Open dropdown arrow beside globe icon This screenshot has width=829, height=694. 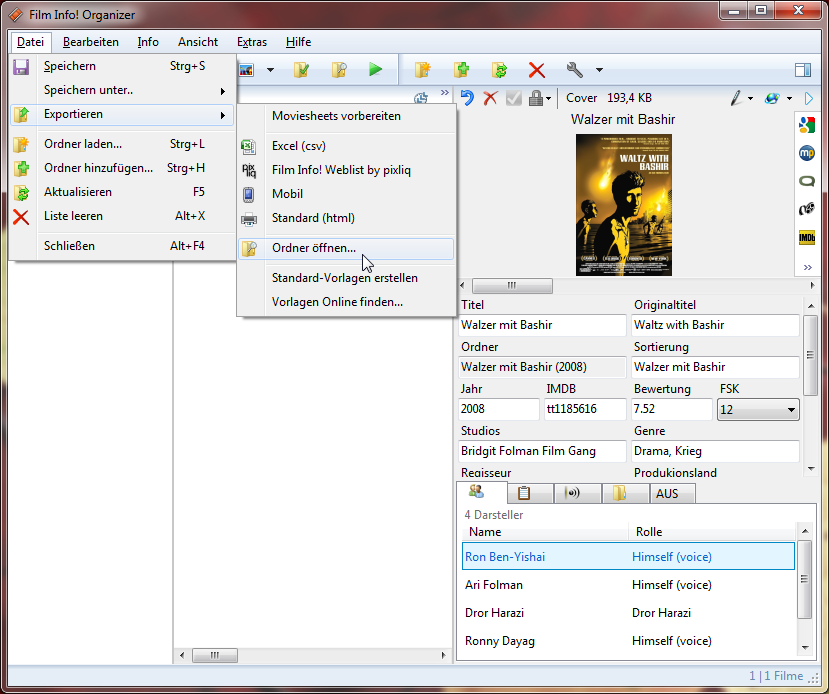[789, 98]
